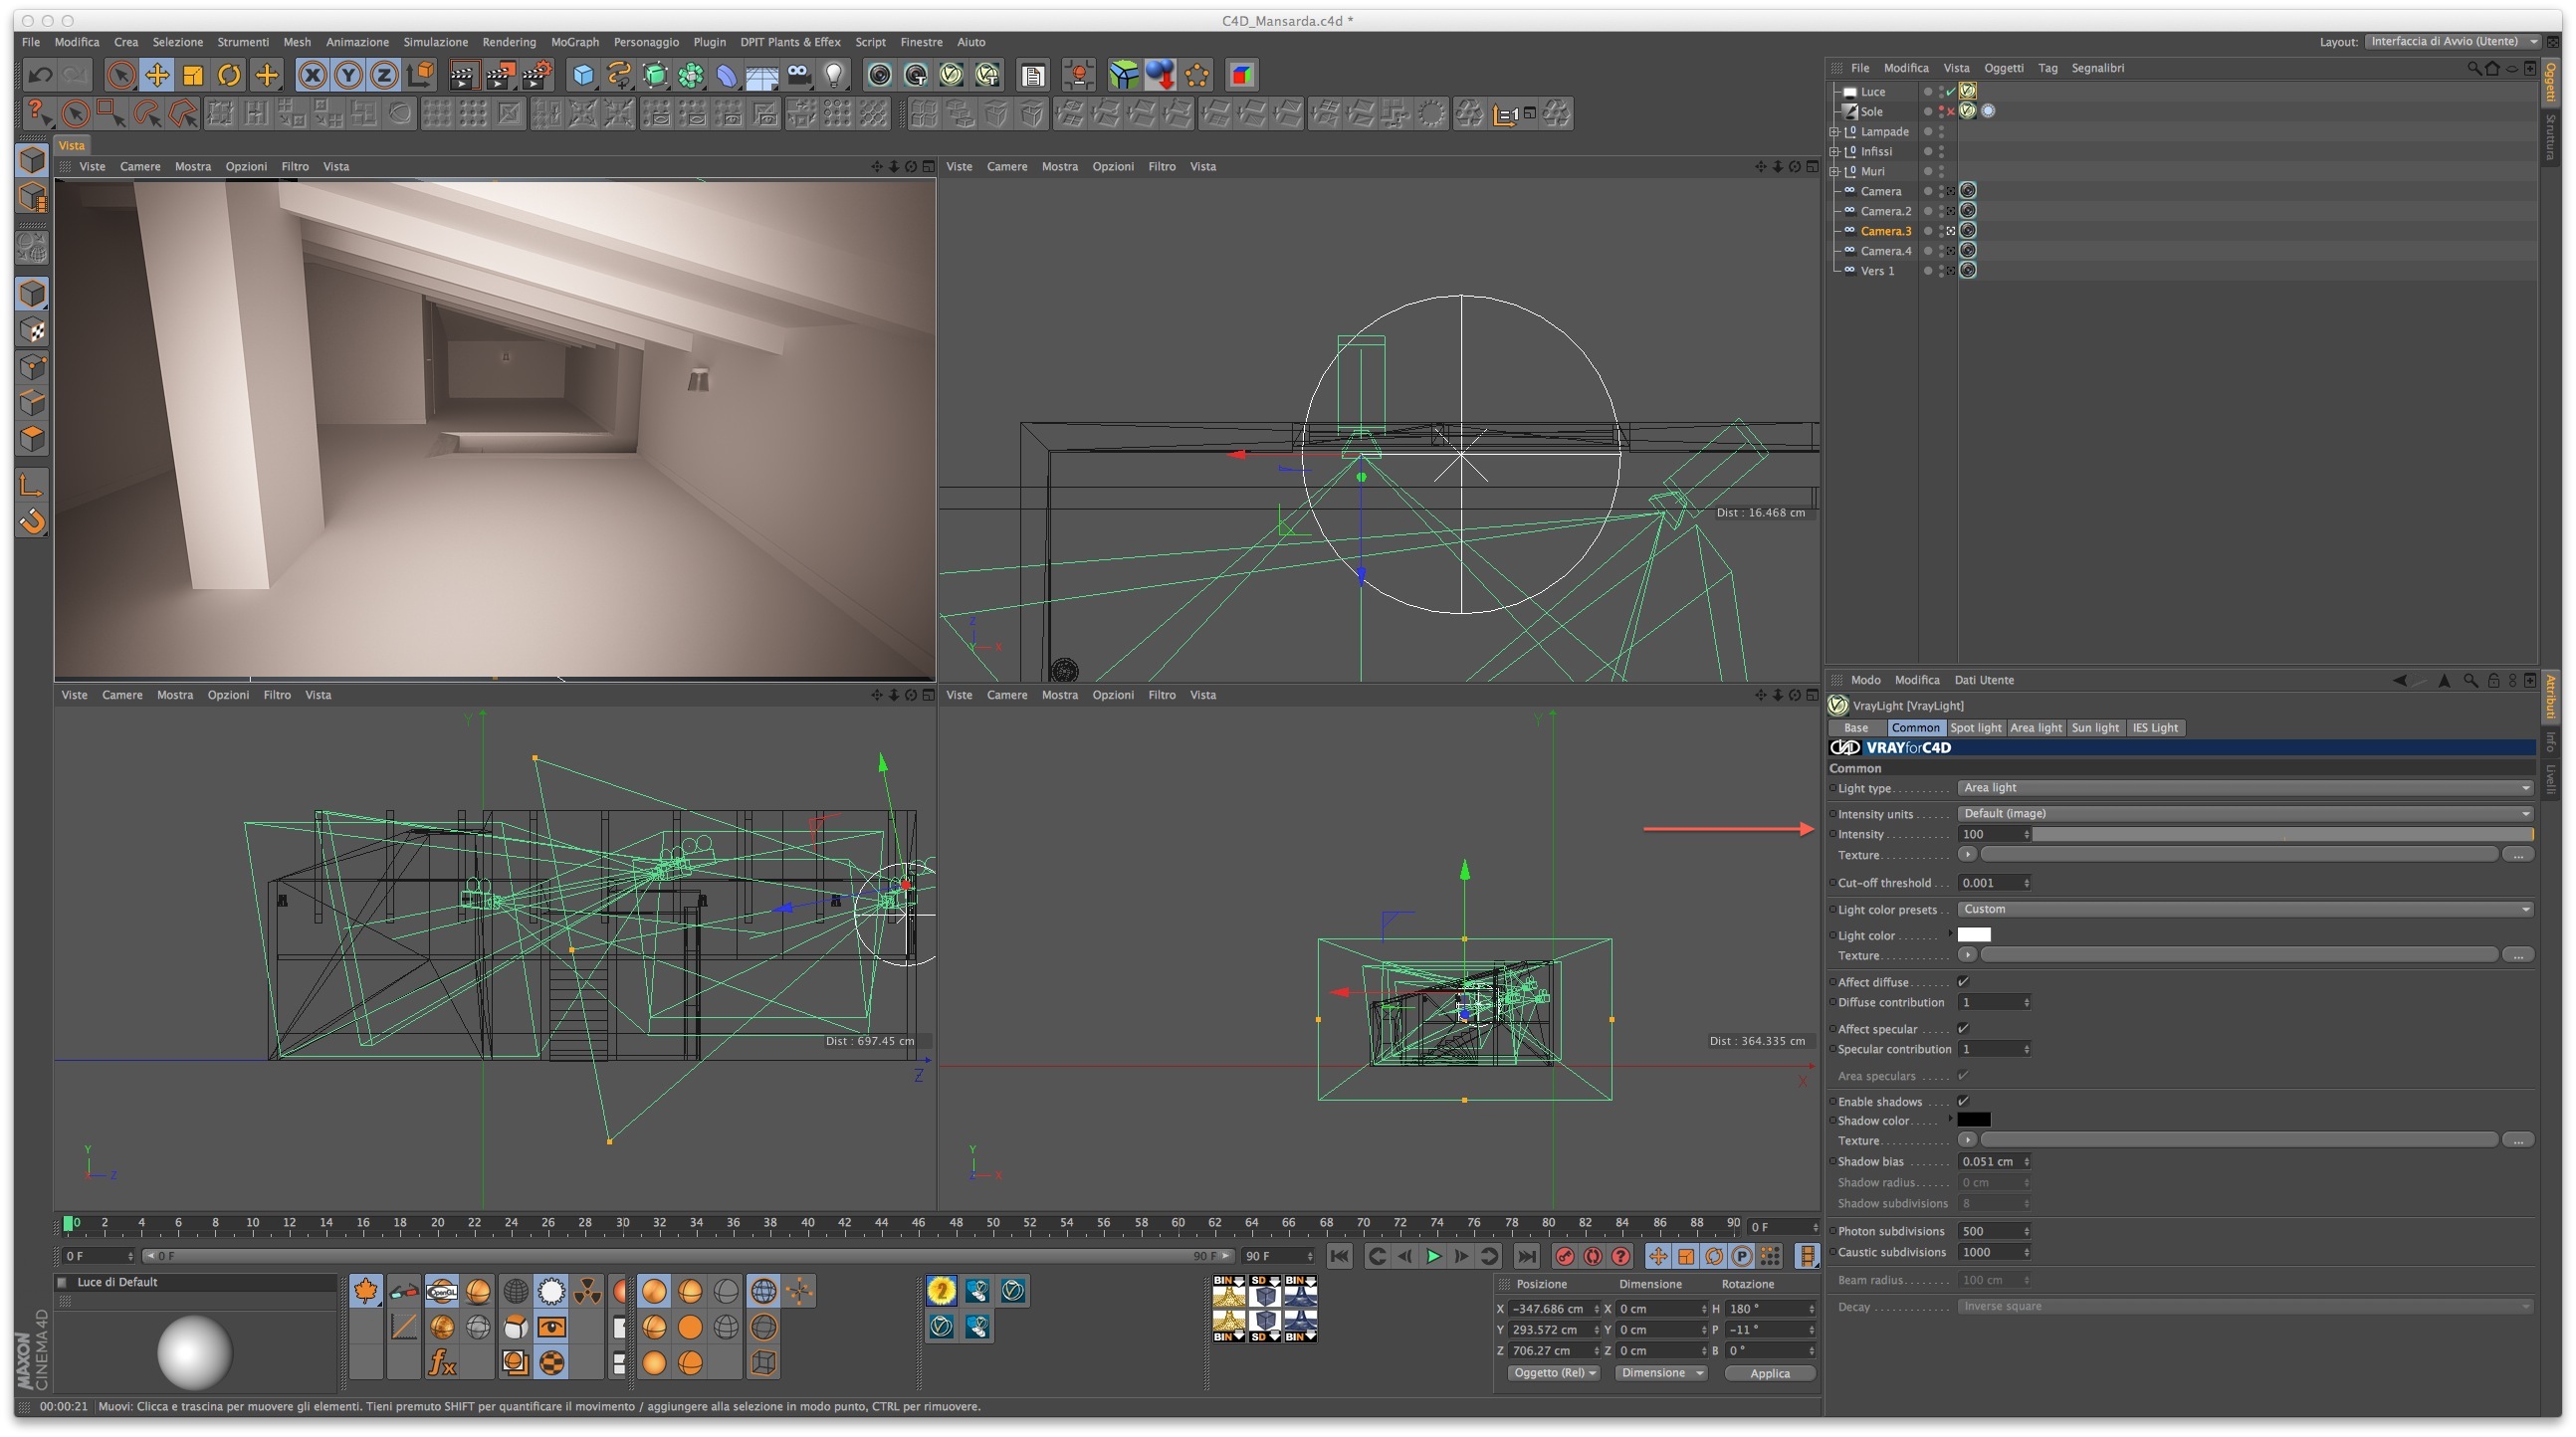
Task: Expand the Lampade object group
Action: (1834, 132)
